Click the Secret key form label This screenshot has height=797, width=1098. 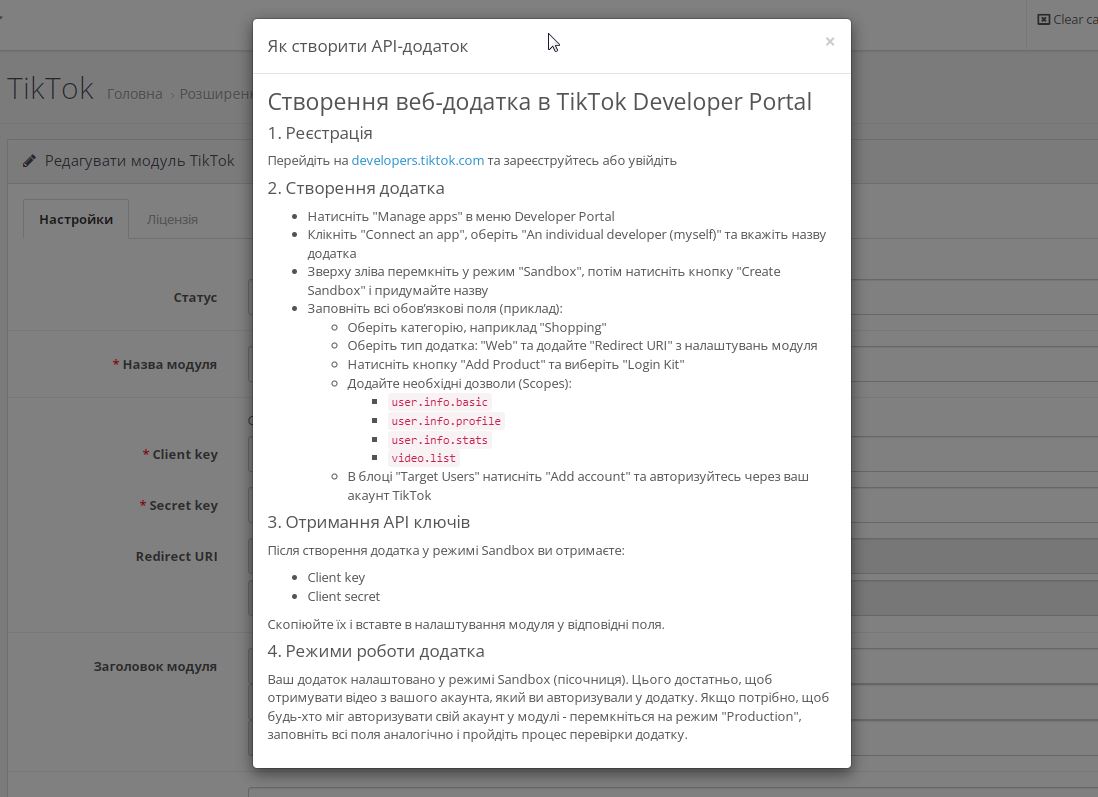click(x=183, y=506)
